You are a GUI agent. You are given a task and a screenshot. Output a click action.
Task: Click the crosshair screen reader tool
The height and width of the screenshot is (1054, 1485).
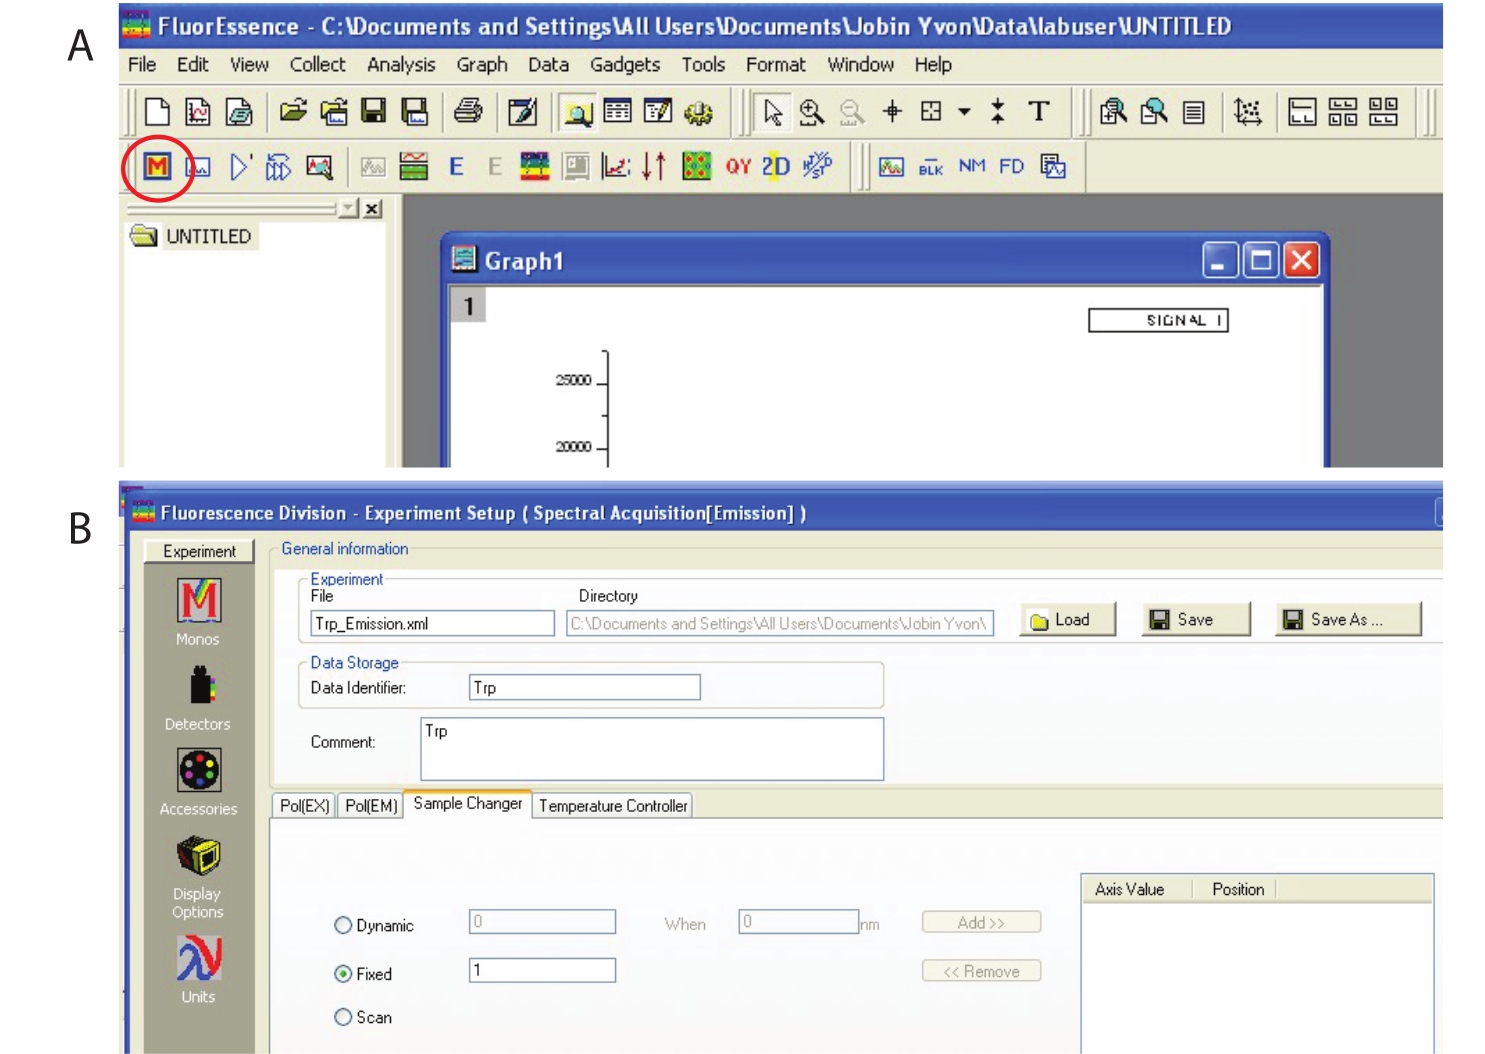[x=892, y=111]
